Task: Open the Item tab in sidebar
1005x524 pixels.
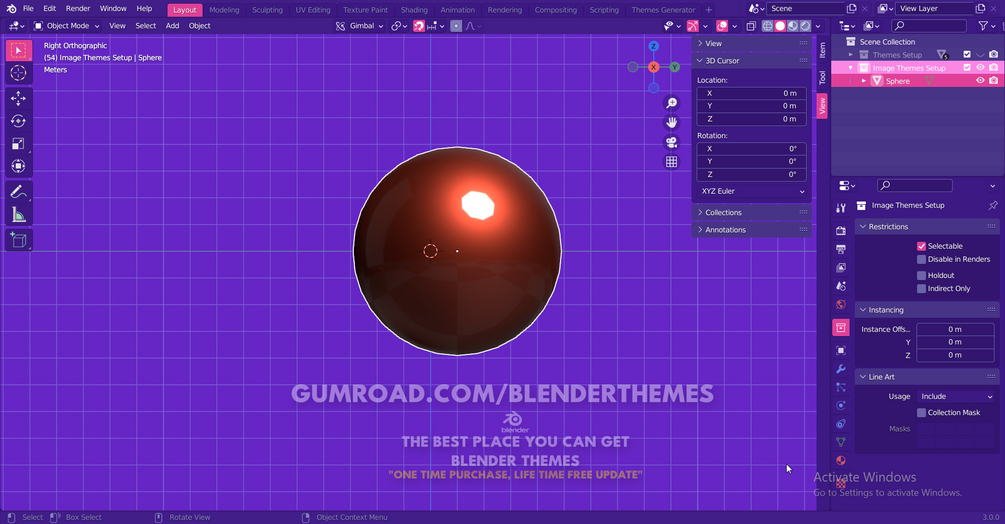Action: [x=822, y=49]
